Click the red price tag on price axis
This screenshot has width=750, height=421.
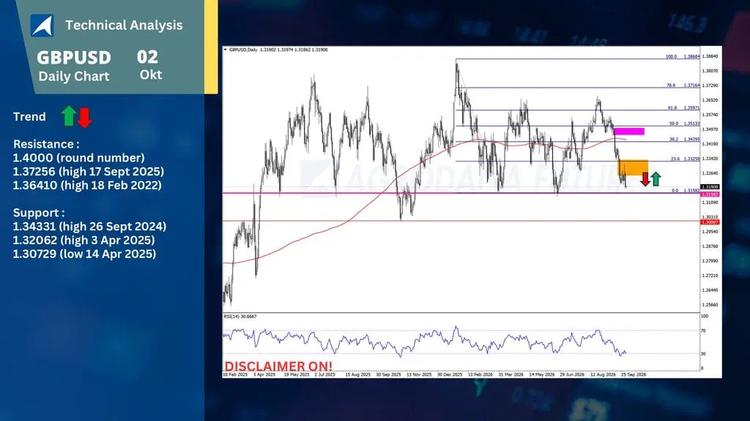[710, 222]
